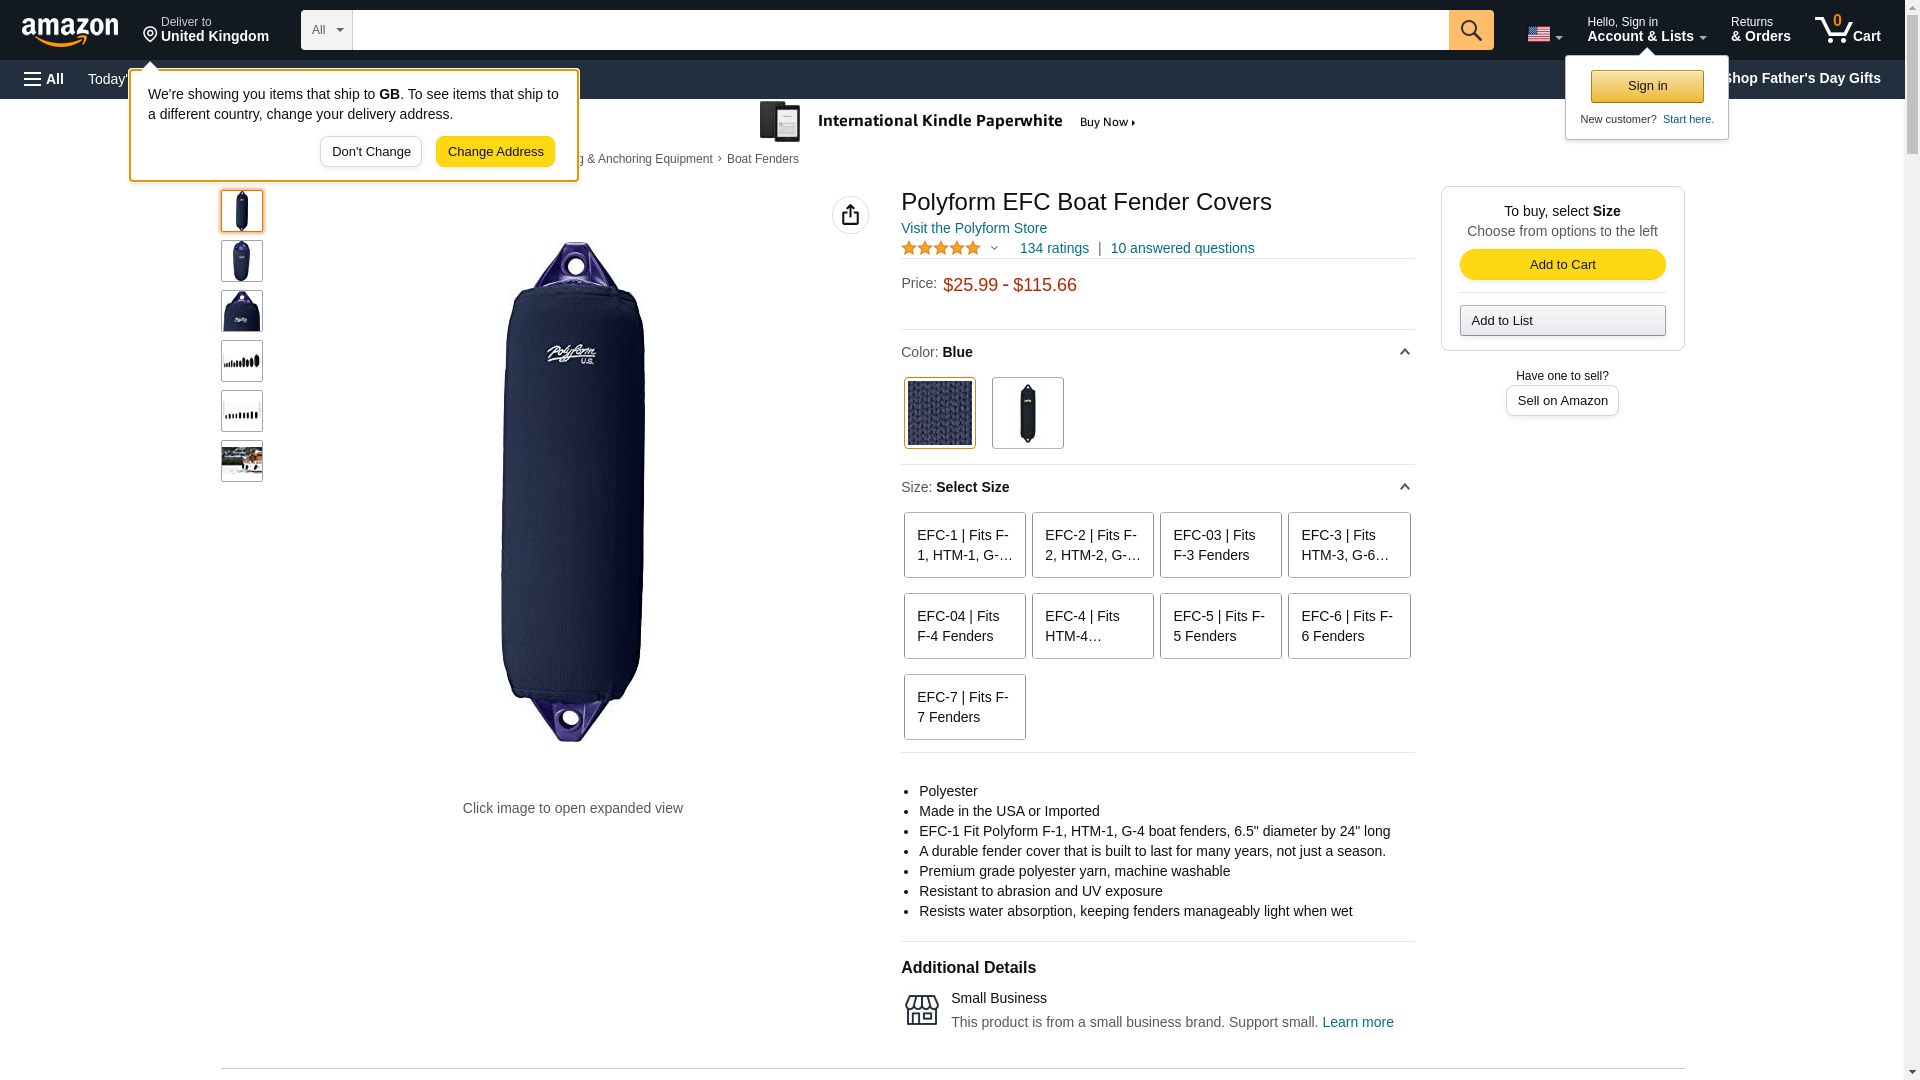This screenshot has width=1920, height=1080.
Task: Click the star rating icons
Action: (x=941, y=248)
